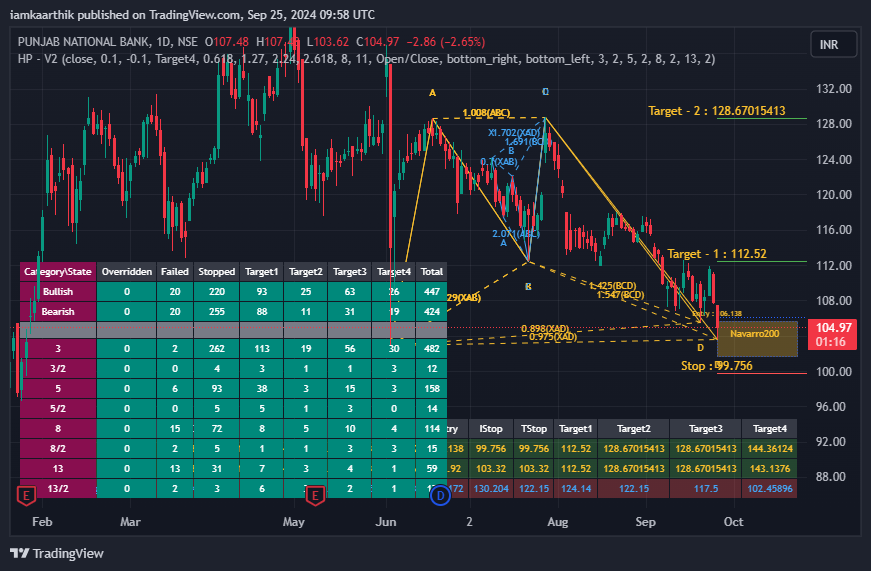This screenshot has width=871, height=571.
Task: Click the 5/2 row label
Action: [x=58, y=408]
